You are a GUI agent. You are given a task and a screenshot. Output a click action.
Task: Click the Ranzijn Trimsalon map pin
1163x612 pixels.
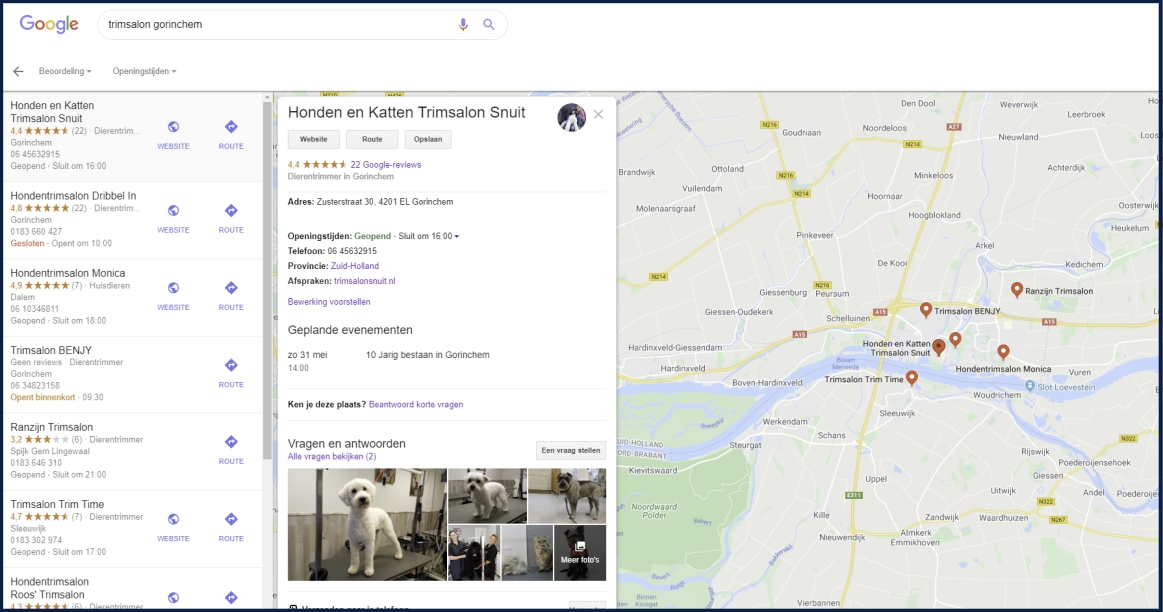coord(1016,290)
